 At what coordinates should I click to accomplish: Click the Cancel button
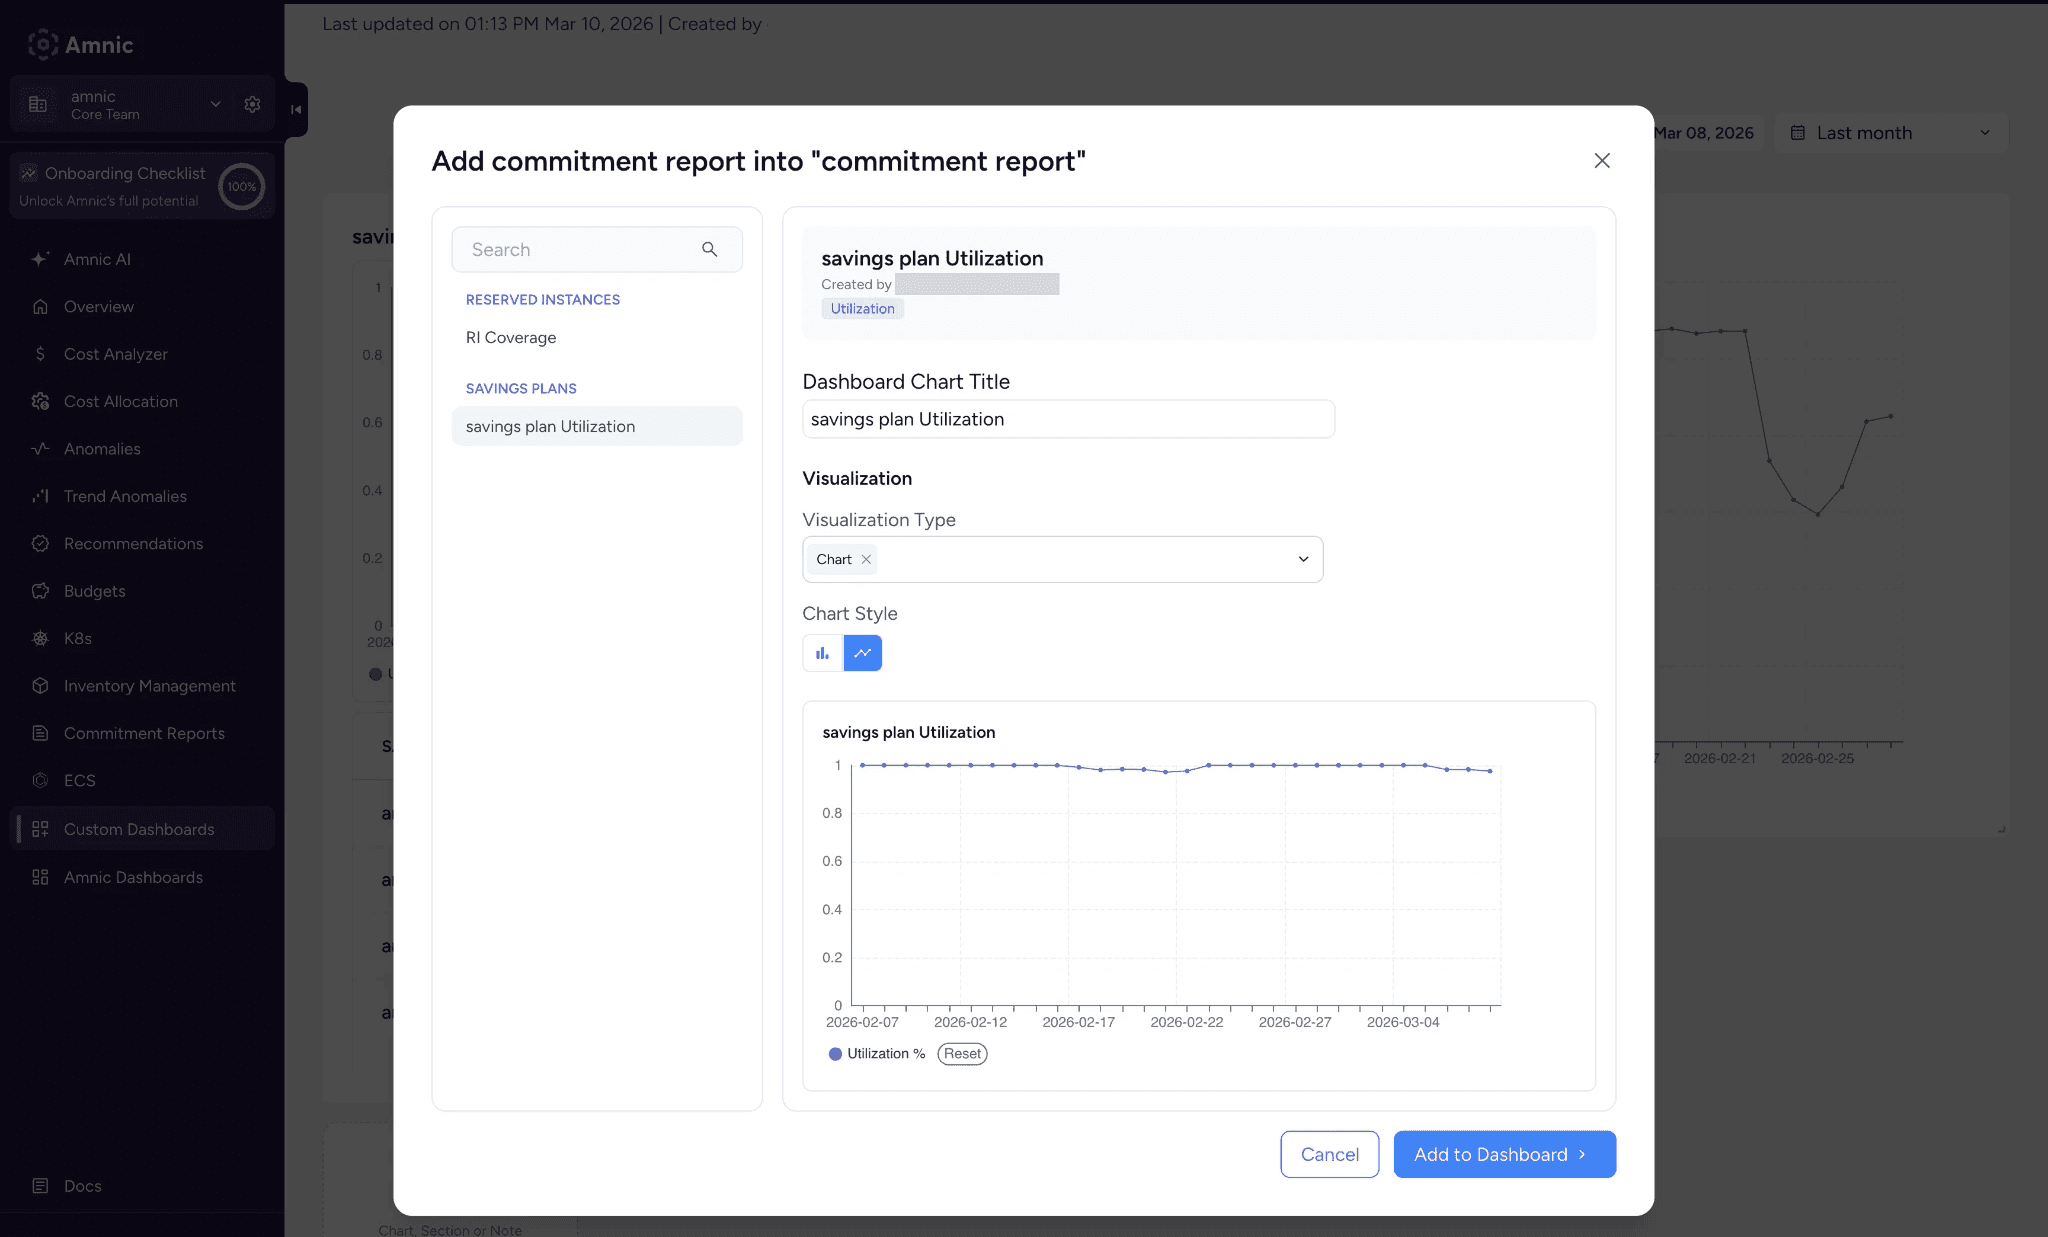pos(1329,1154)
